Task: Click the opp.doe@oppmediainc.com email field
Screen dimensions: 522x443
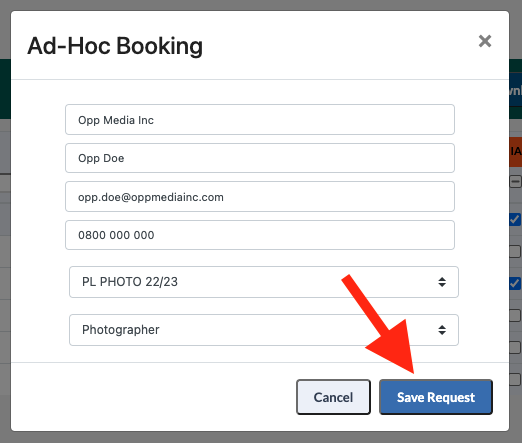Action: click(260, 197)
